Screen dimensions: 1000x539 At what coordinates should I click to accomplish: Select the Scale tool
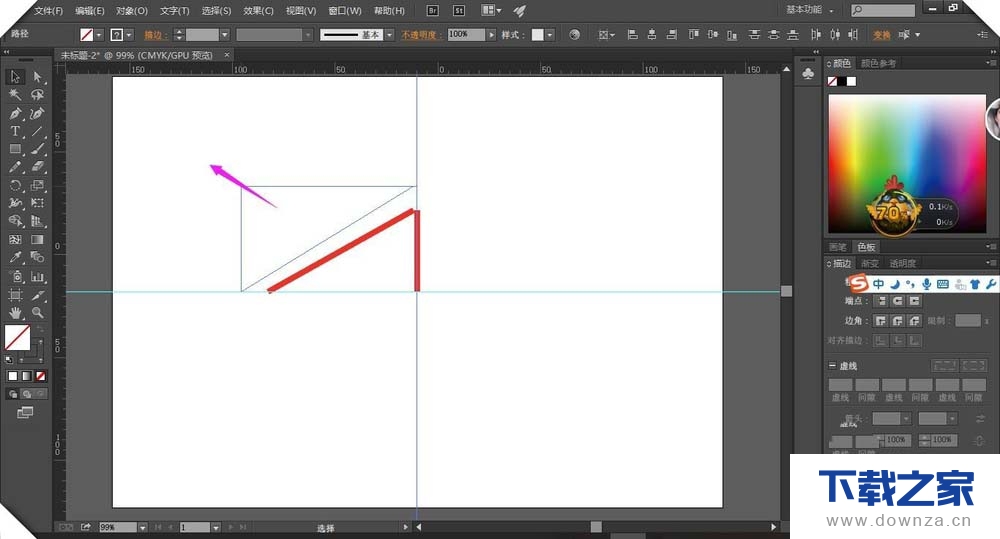[37, 185]
